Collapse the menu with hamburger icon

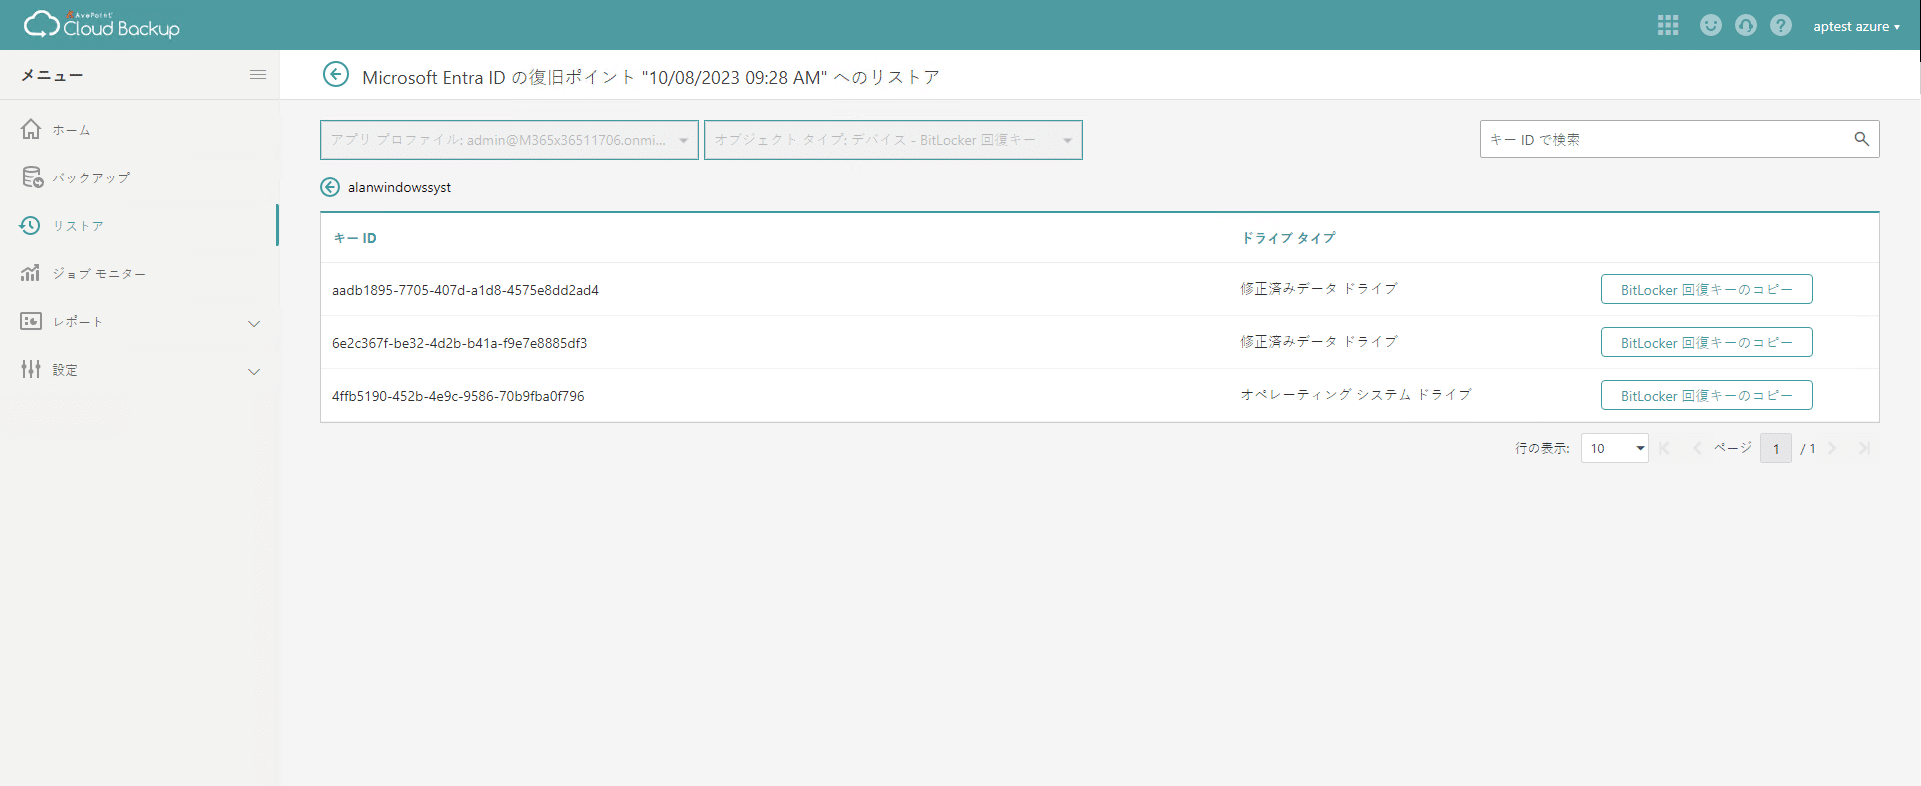click(258, 75)
